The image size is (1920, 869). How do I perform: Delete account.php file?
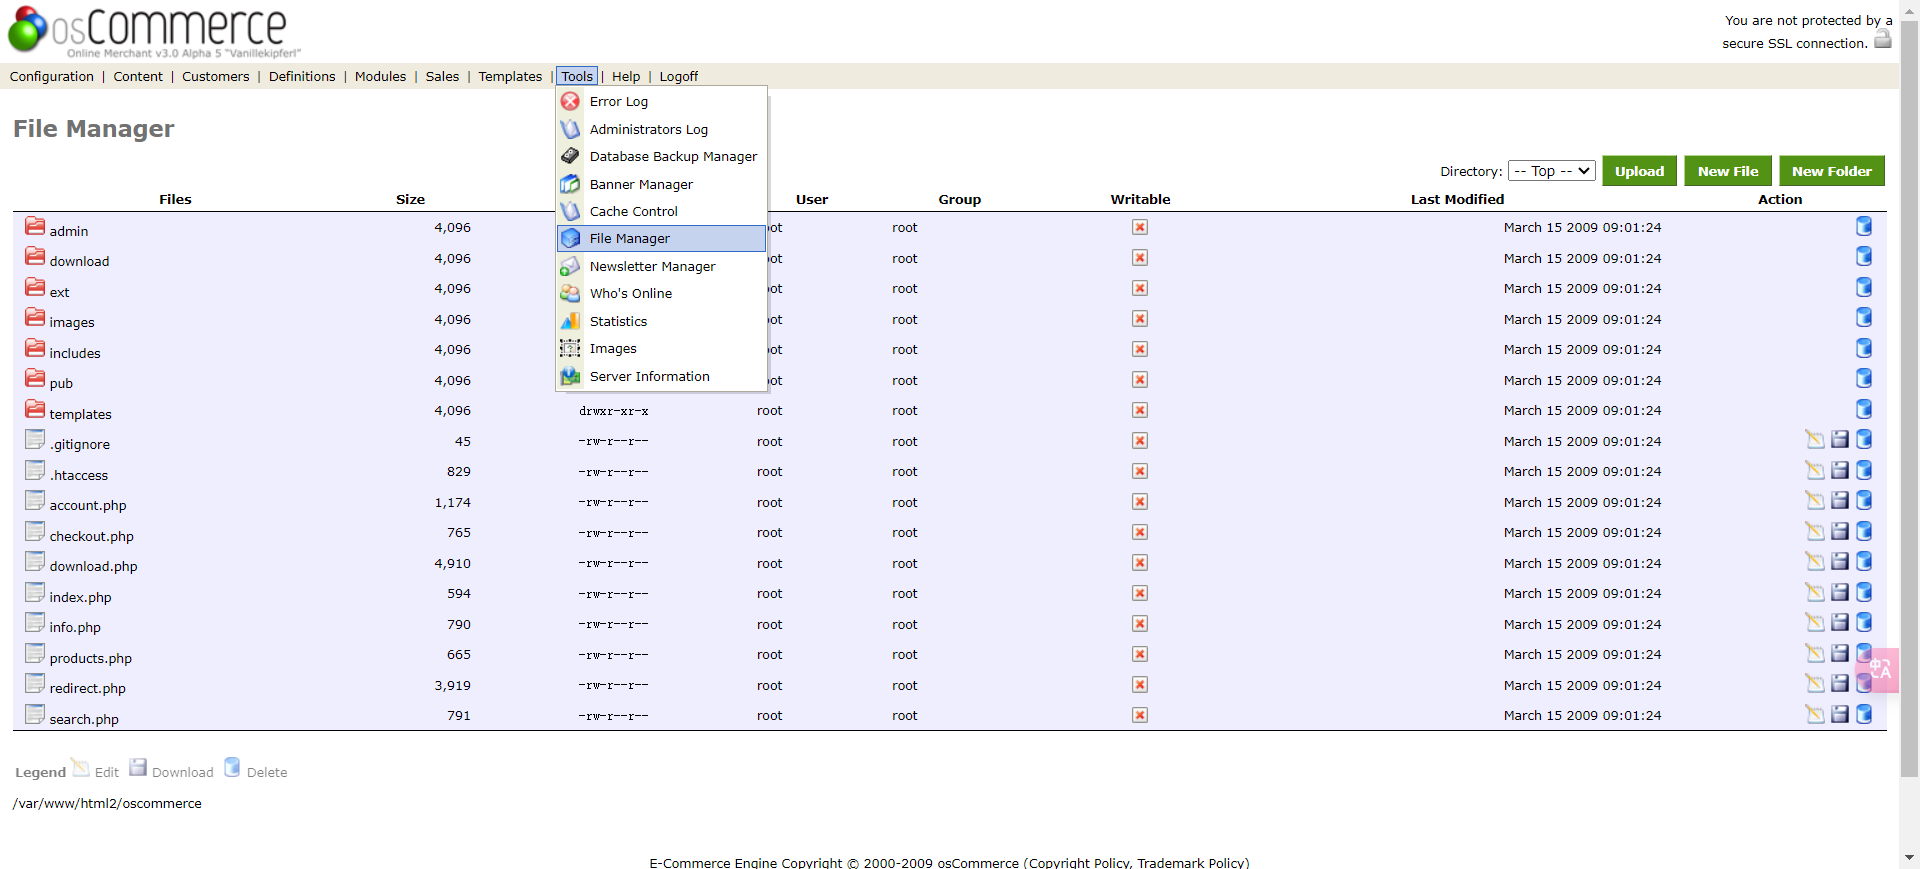pos(1864,500)
